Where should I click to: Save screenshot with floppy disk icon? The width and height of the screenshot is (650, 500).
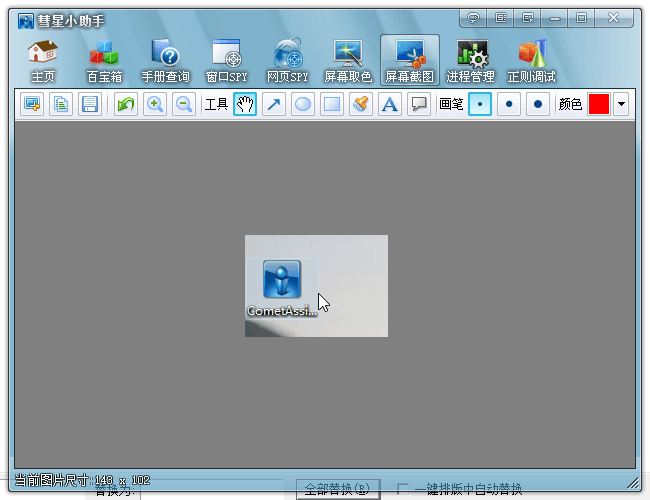click(90, 104)
